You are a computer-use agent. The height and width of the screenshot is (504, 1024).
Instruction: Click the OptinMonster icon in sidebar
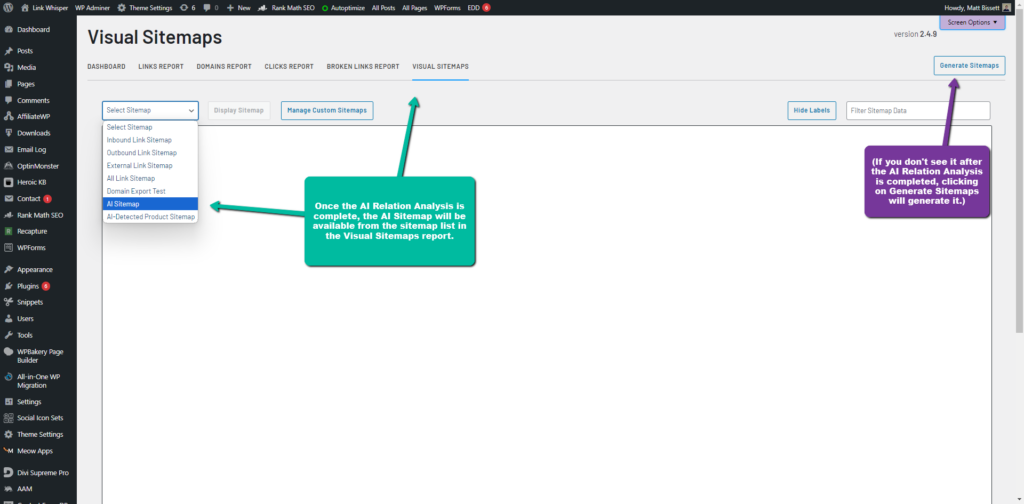(8, 166)
